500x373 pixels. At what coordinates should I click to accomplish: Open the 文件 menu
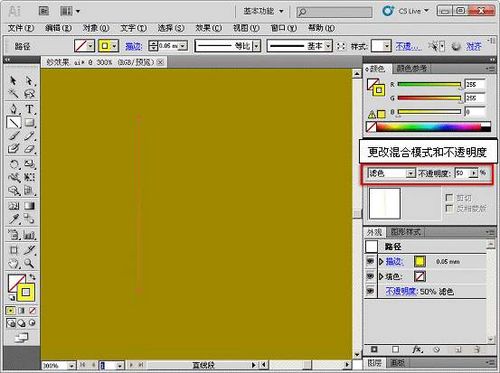coord(21,28)
